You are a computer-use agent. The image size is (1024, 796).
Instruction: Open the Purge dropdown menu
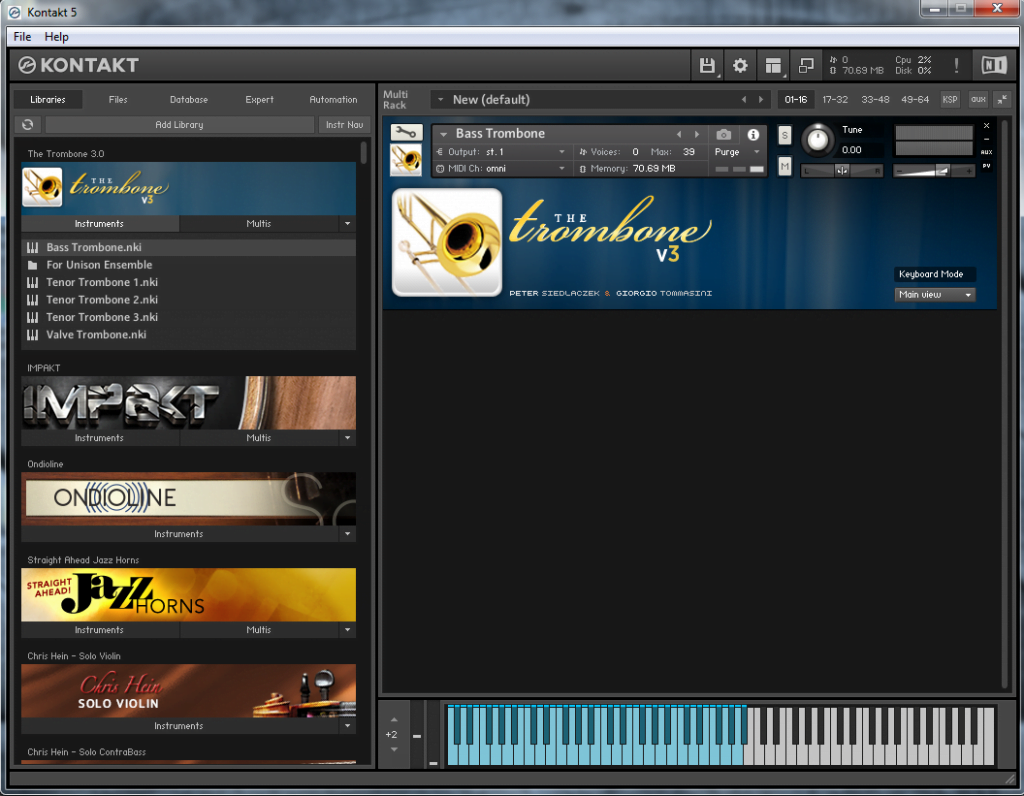737,151
